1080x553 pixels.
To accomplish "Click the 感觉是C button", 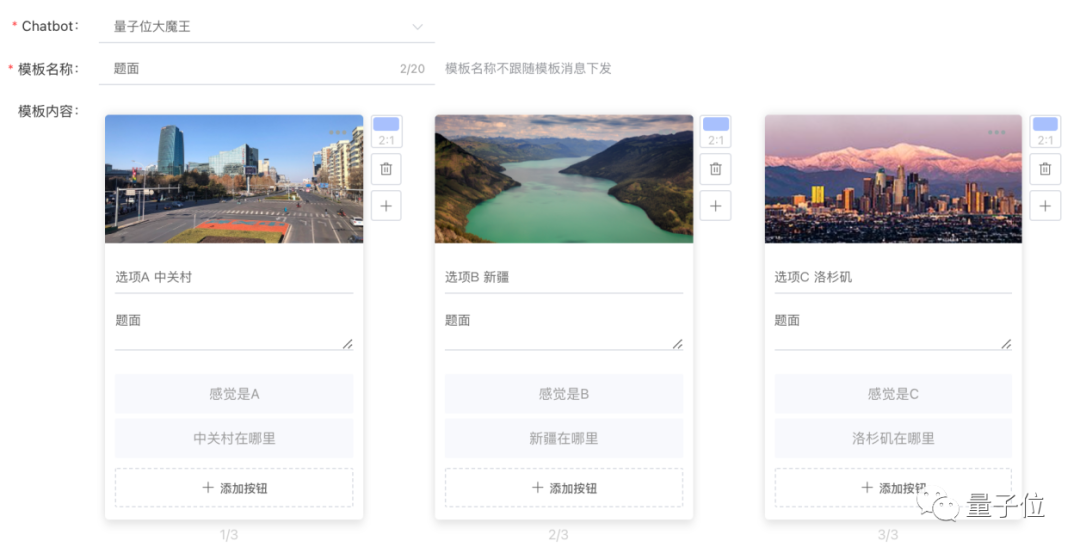I will tap(893, 394).
